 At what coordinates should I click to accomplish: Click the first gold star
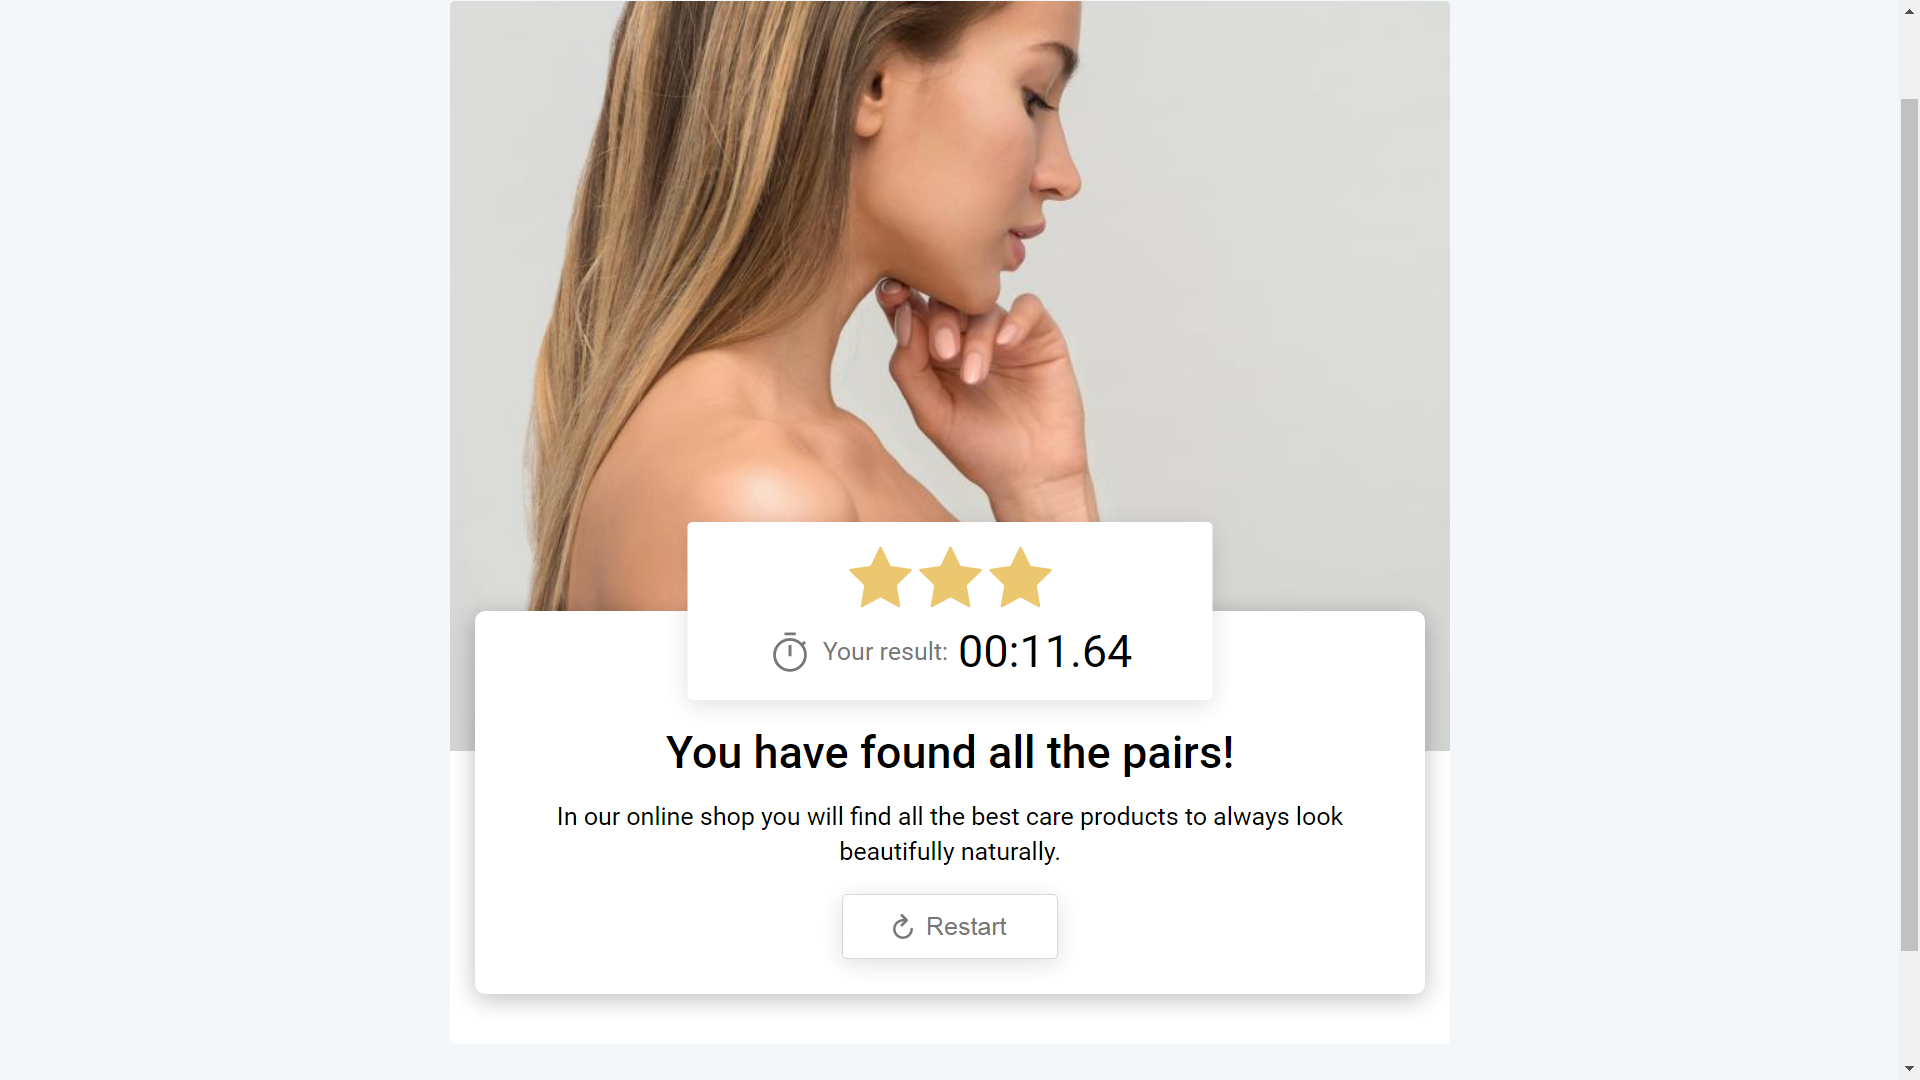coord(880,577)
